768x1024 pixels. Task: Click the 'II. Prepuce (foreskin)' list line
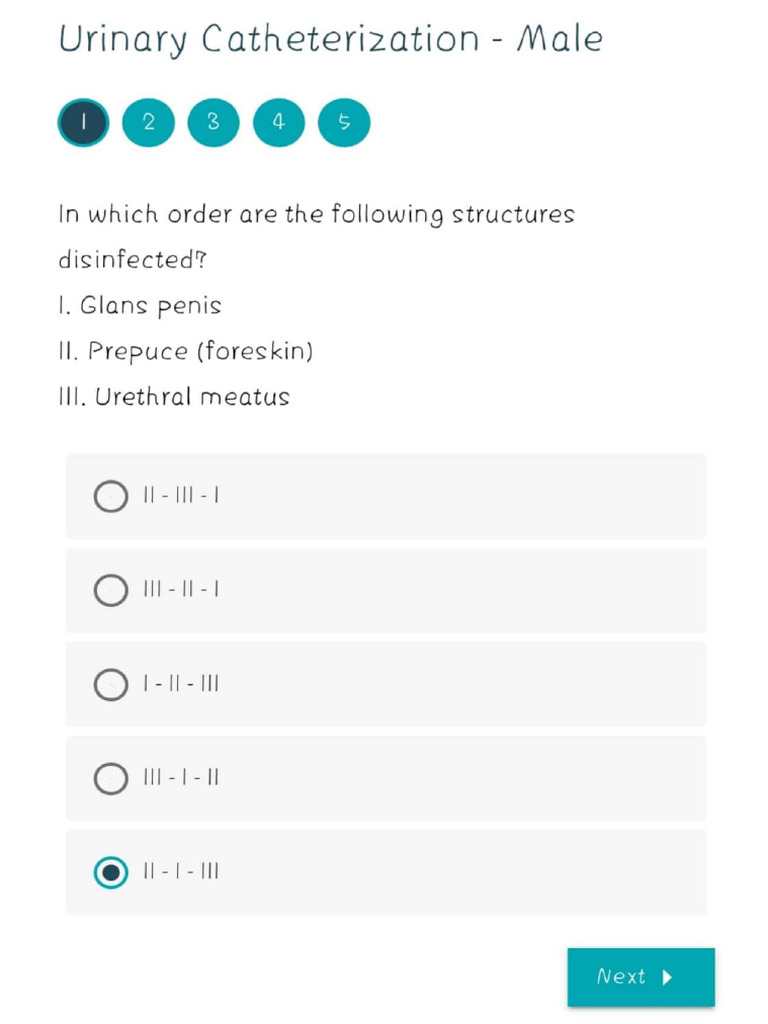tap(186, 351)
